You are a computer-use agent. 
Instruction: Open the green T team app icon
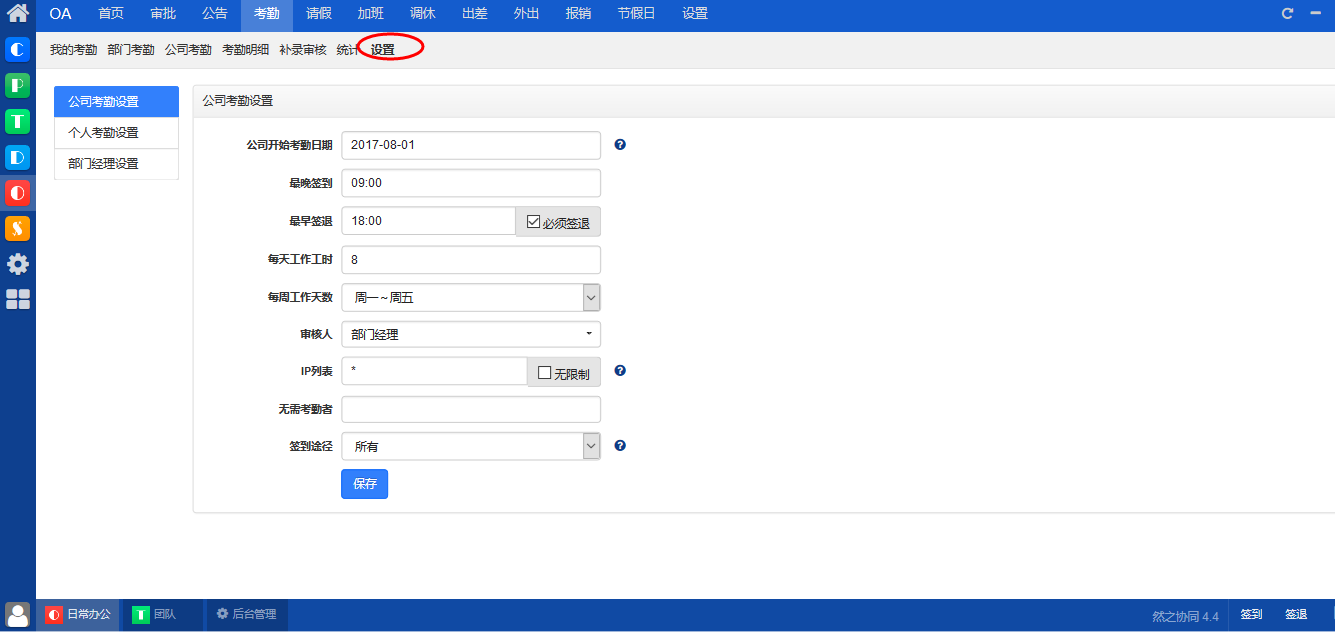tap(18, 122)
